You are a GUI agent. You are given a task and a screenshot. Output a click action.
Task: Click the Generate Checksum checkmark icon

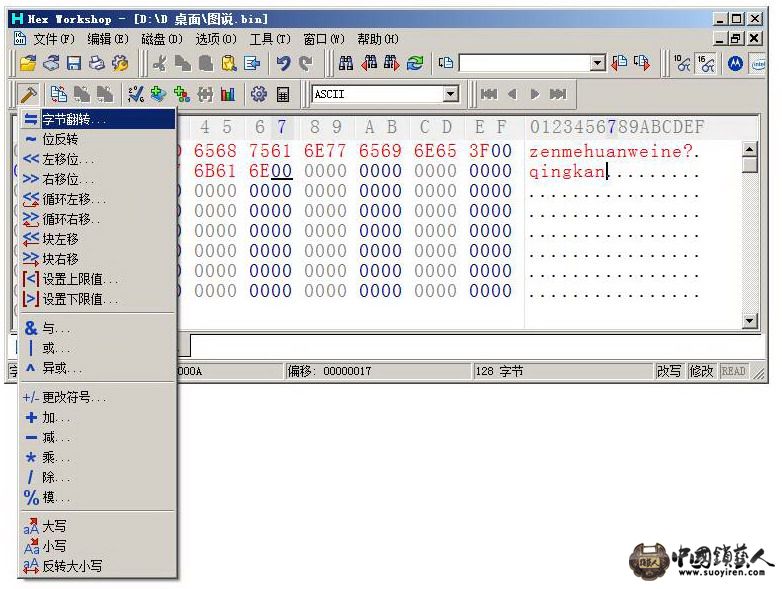point(136,94)
